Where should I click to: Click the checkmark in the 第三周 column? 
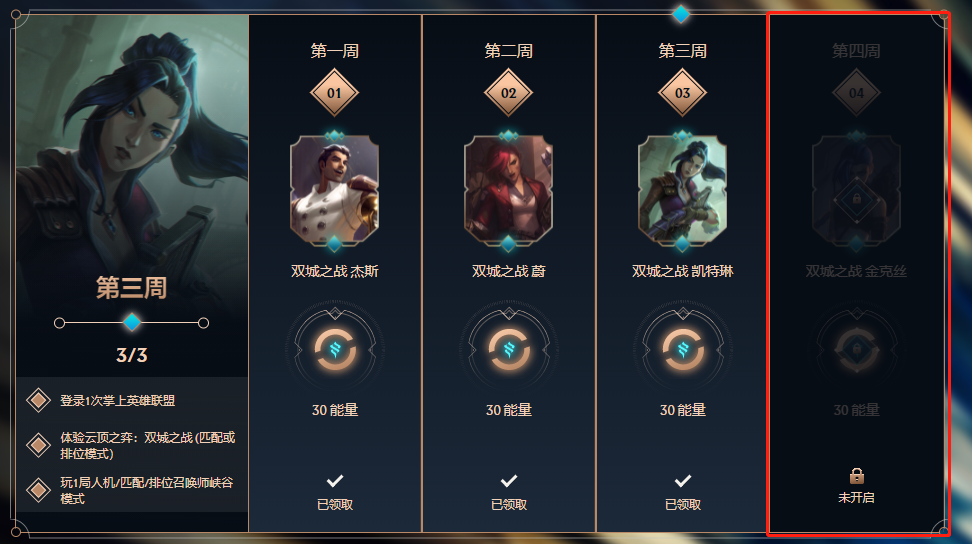[x=683, y=481]
